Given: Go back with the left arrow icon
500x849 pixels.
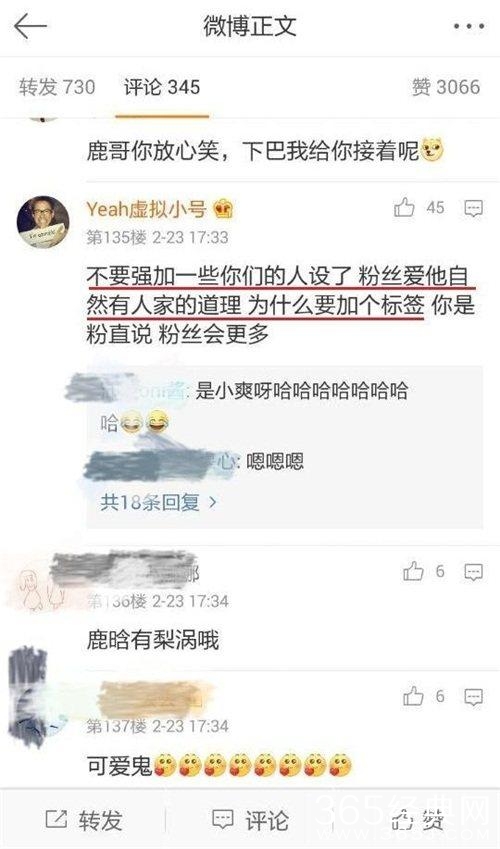Looking at the screenshot, I should click(x=30, y=27).
